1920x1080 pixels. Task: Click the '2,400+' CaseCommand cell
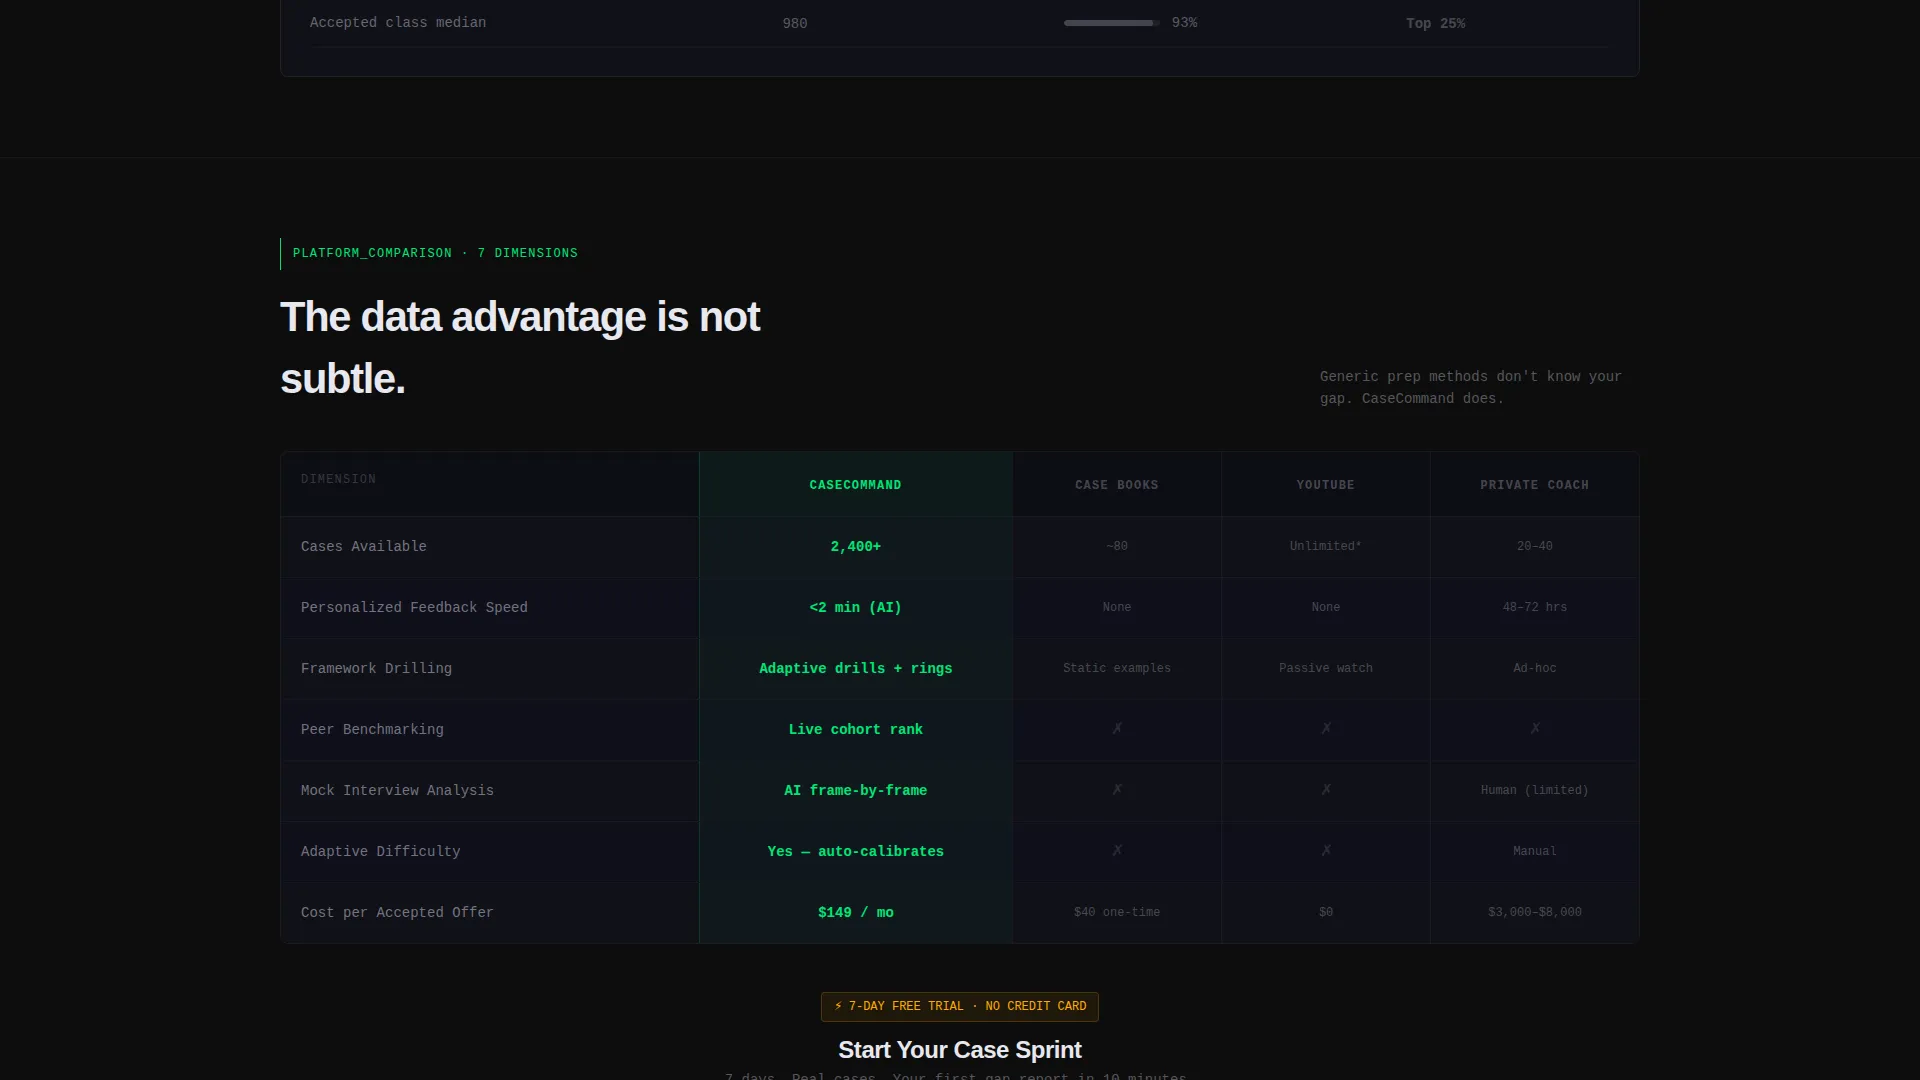[856, 546]
